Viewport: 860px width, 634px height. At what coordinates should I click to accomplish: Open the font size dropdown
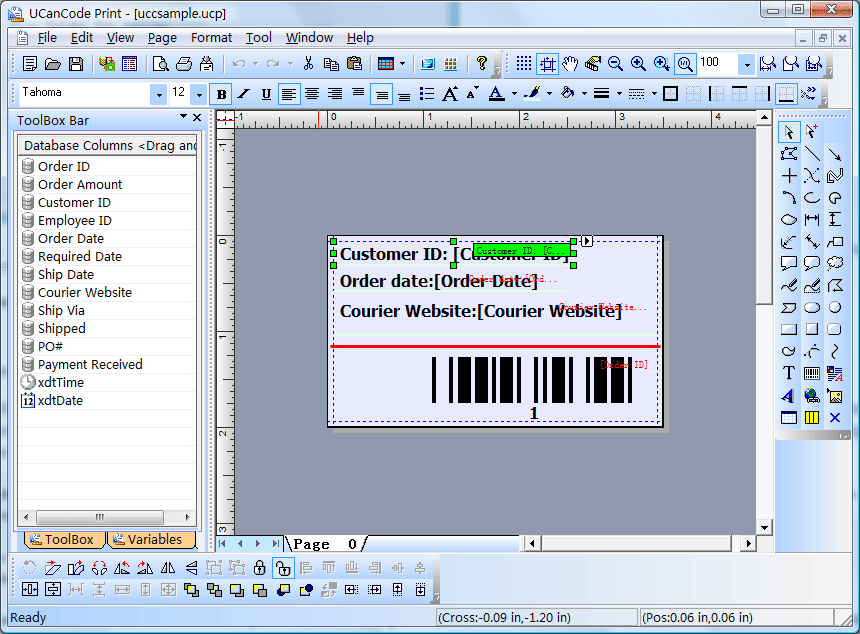pyautogui.click(x=199, y=94)
